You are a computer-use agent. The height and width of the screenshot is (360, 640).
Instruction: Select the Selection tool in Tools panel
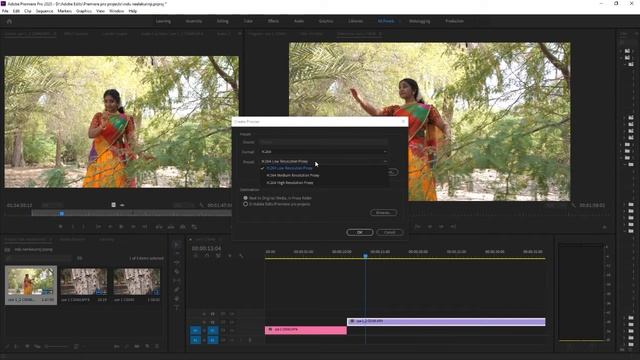tap(177, 244)
